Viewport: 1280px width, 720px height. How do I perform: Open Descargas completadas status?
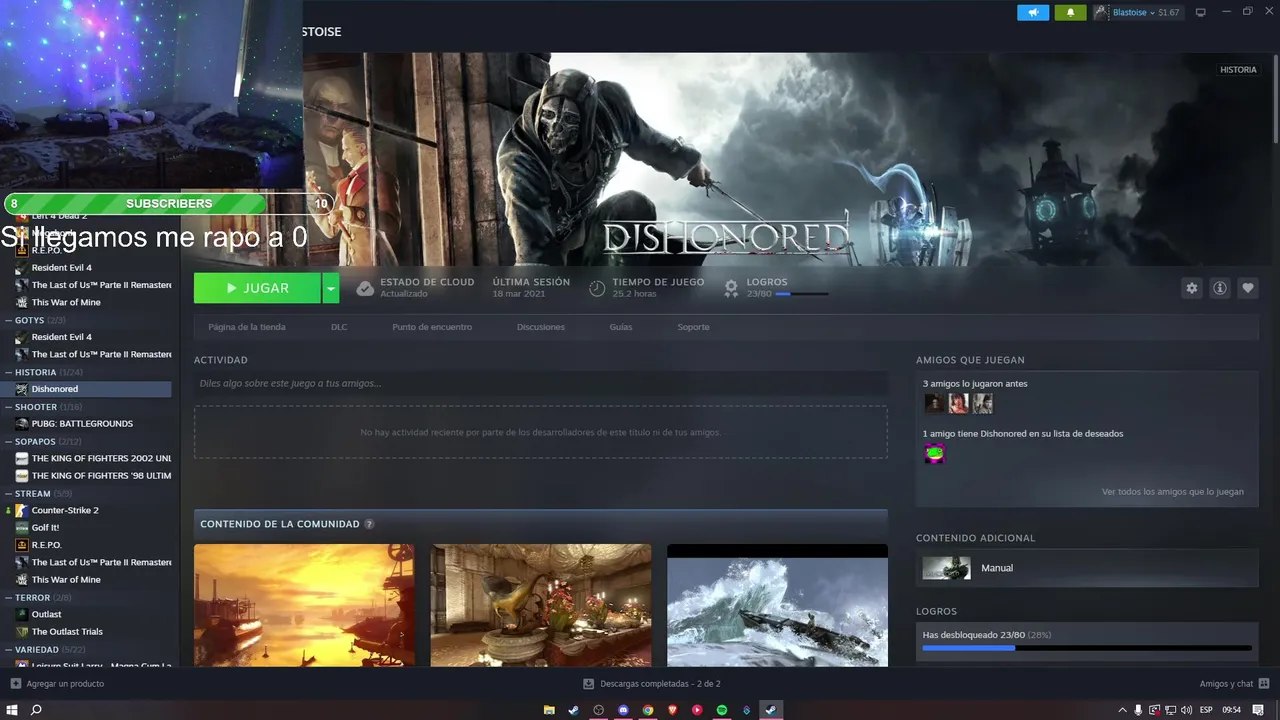pyautogui.click(x=660, y=684)
